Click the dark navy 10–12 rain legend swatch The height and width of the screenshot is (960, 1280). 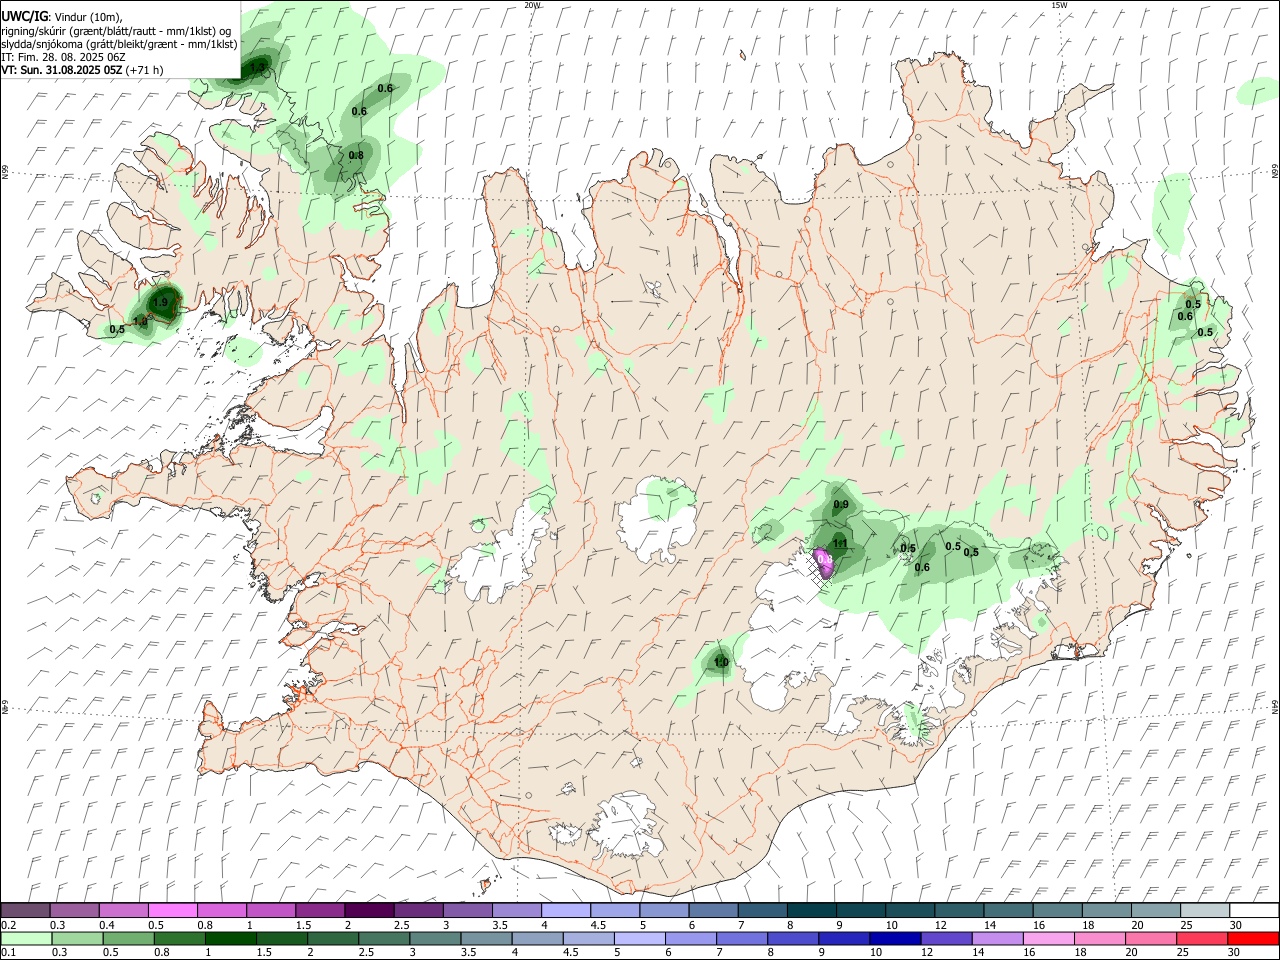895,938
